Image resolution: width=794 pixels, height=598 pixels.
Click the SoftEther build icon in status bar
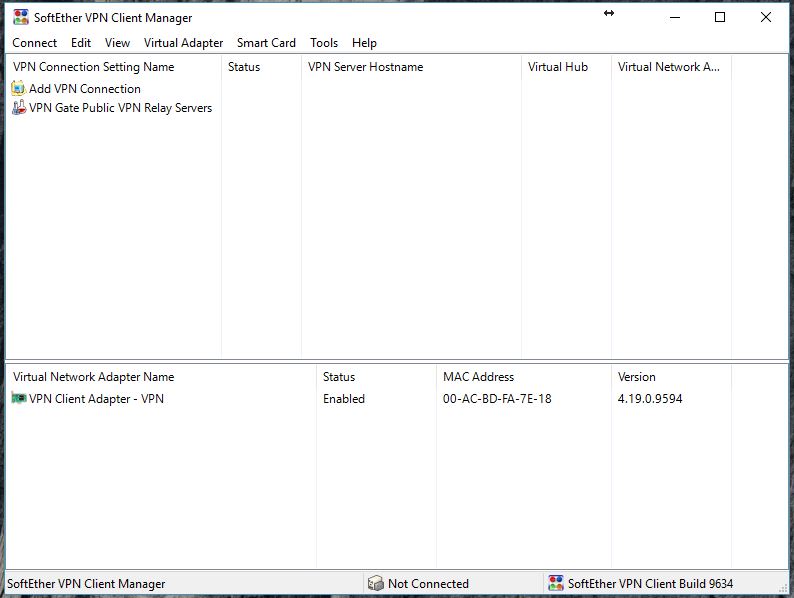pyautogui.click(x=556, y=583)
